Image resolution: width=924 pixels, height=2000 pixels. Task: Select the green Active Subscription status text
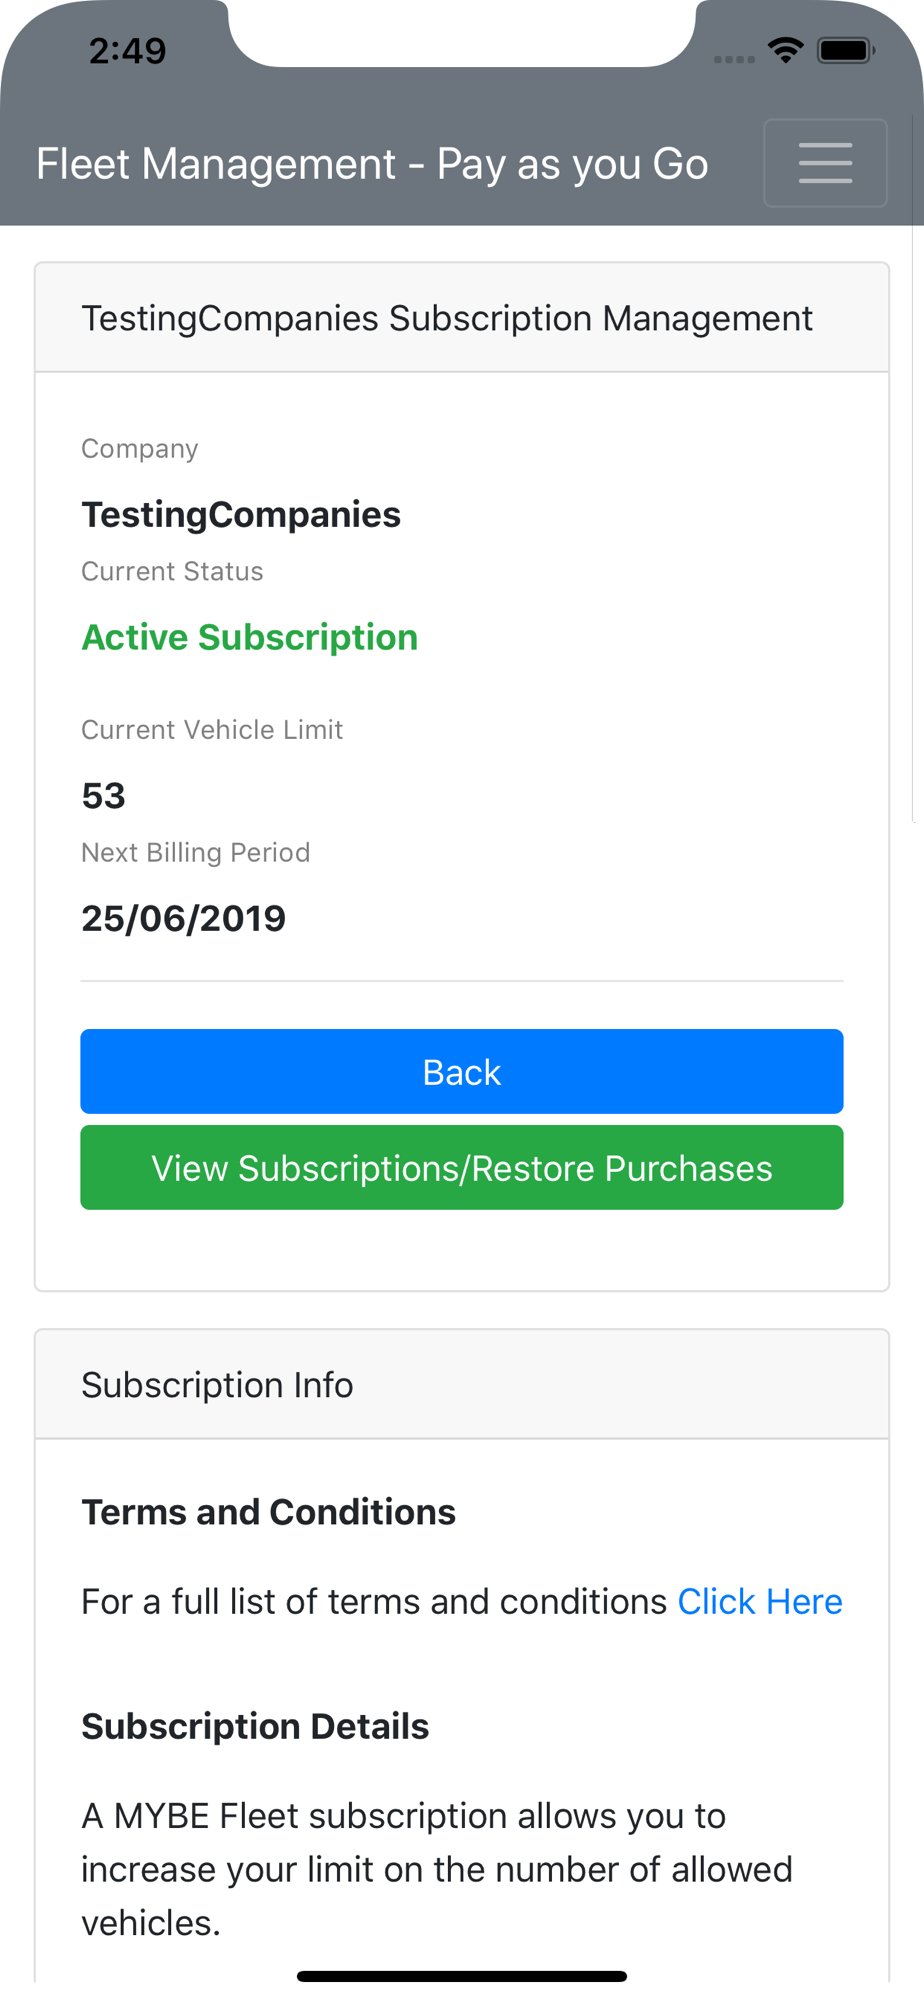click(249, 637)
